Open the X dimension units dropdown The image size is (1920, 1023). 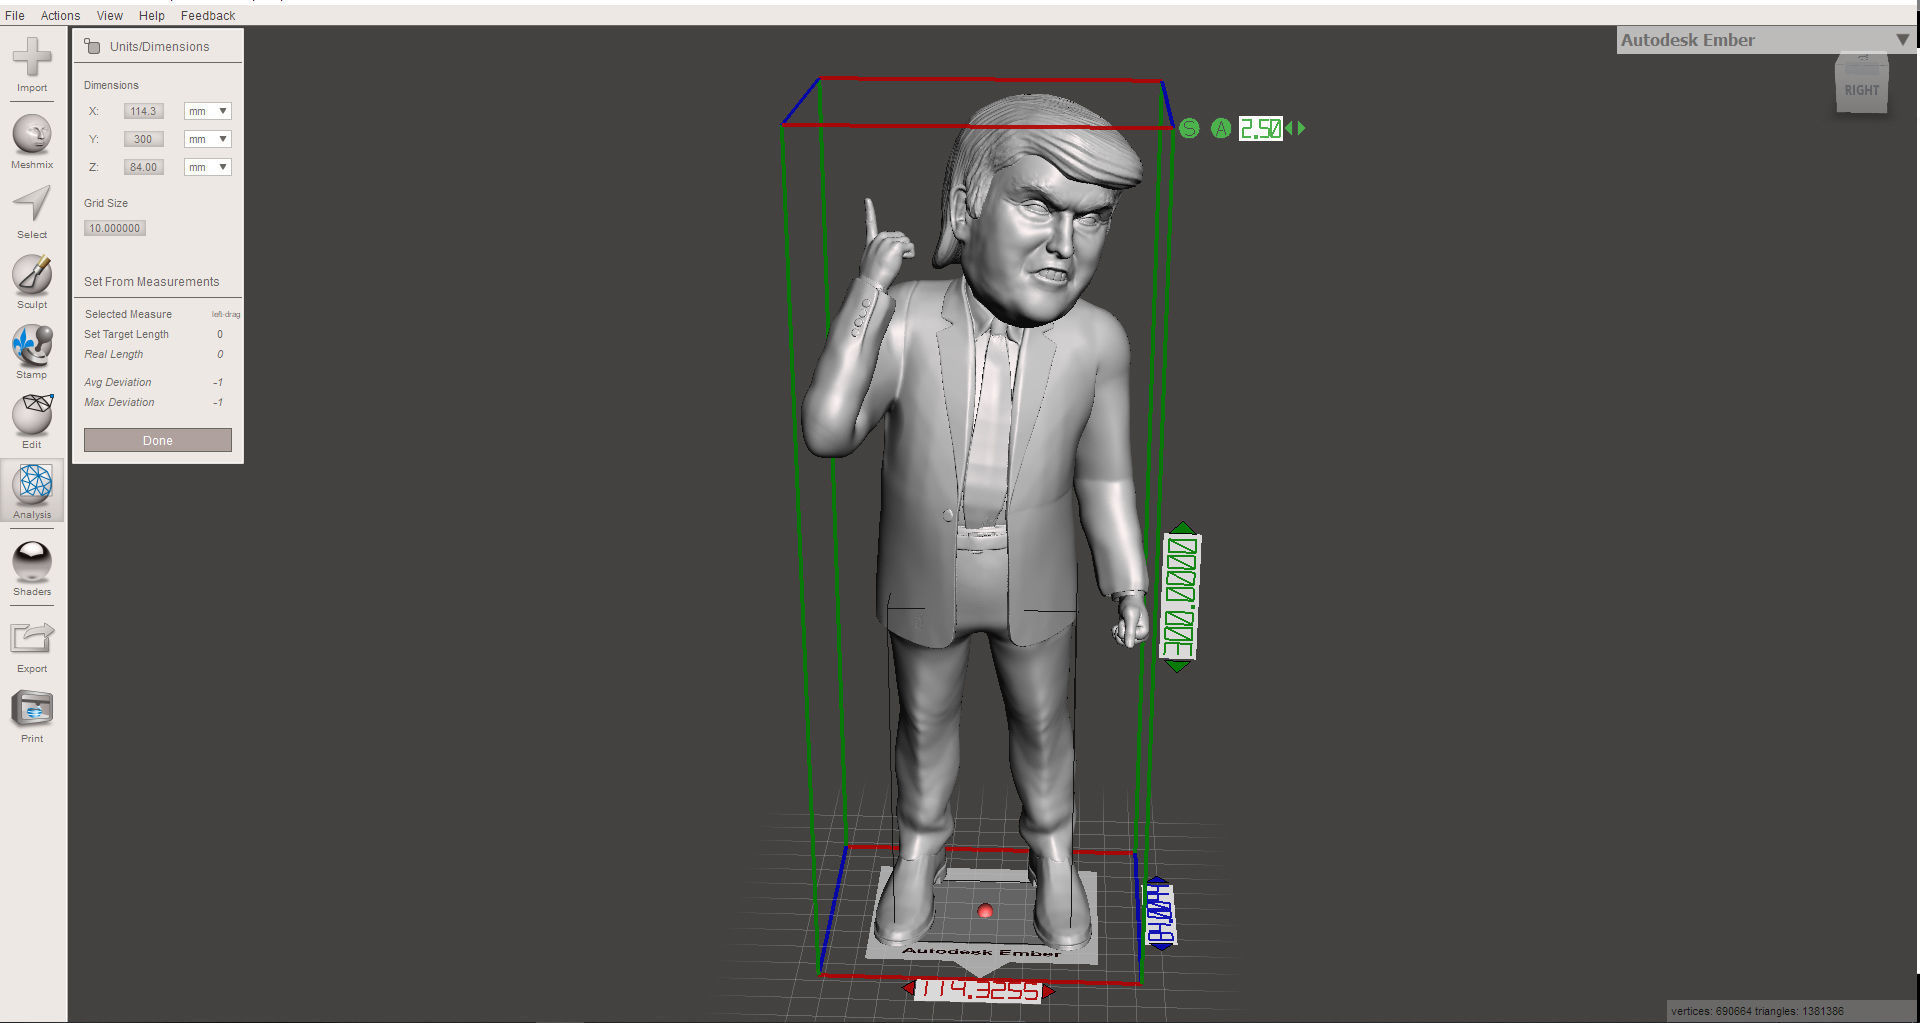click(x=206, y=111)
